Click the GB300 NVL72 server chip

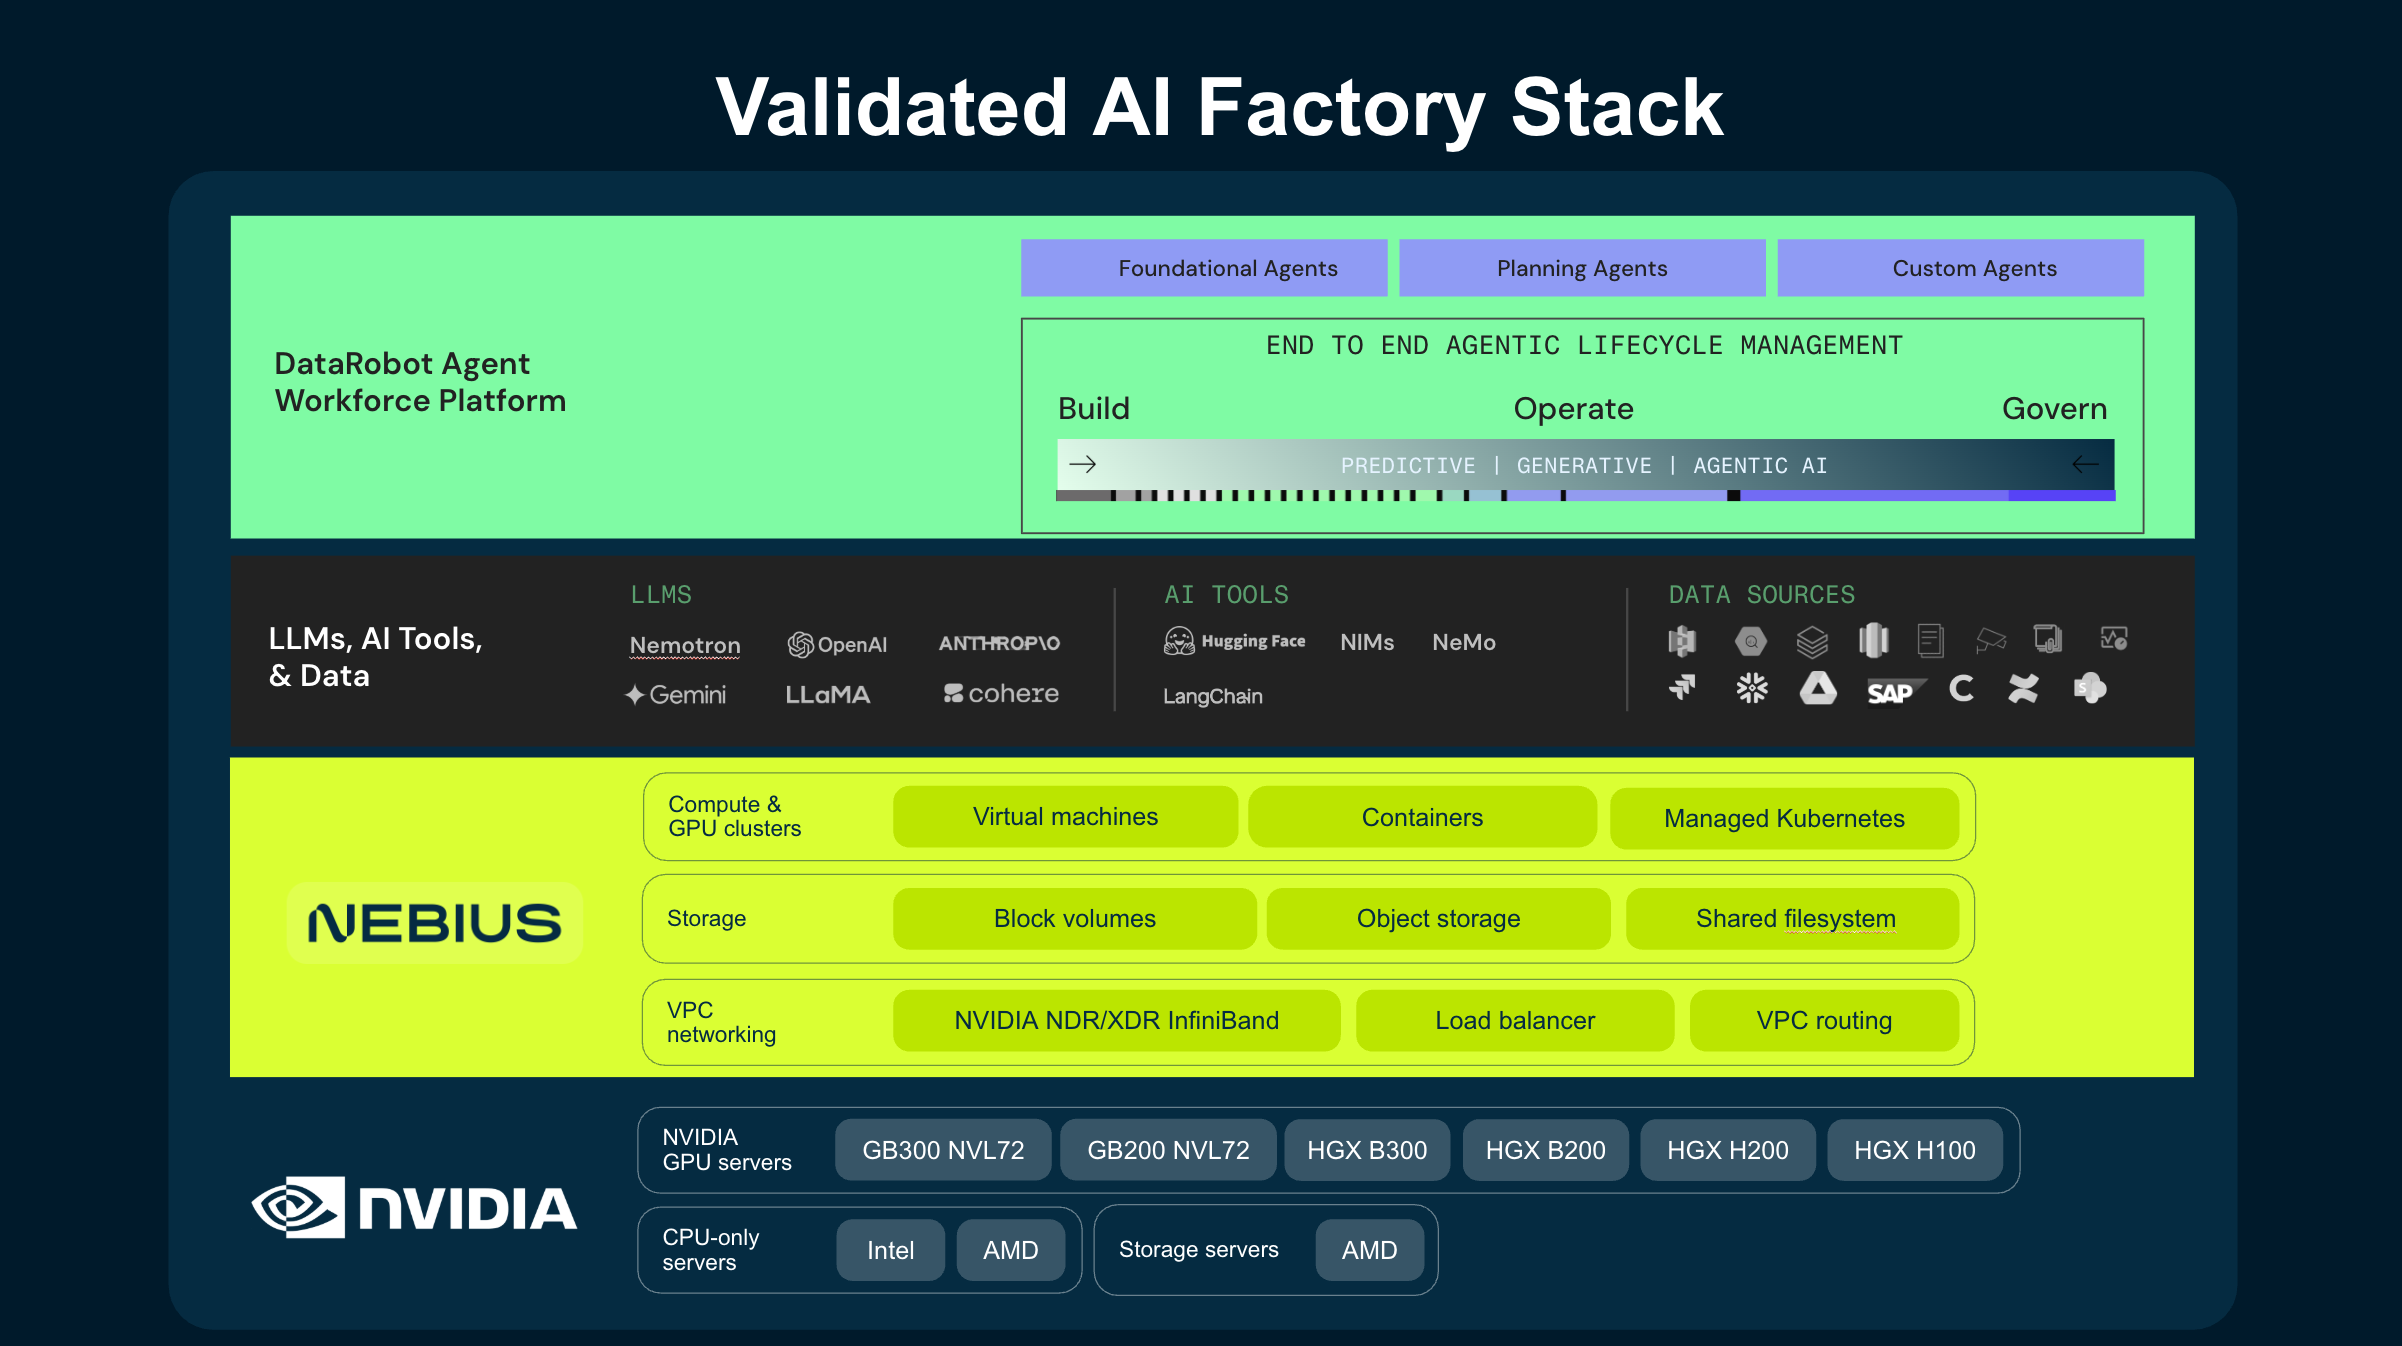pos(943,1150)
